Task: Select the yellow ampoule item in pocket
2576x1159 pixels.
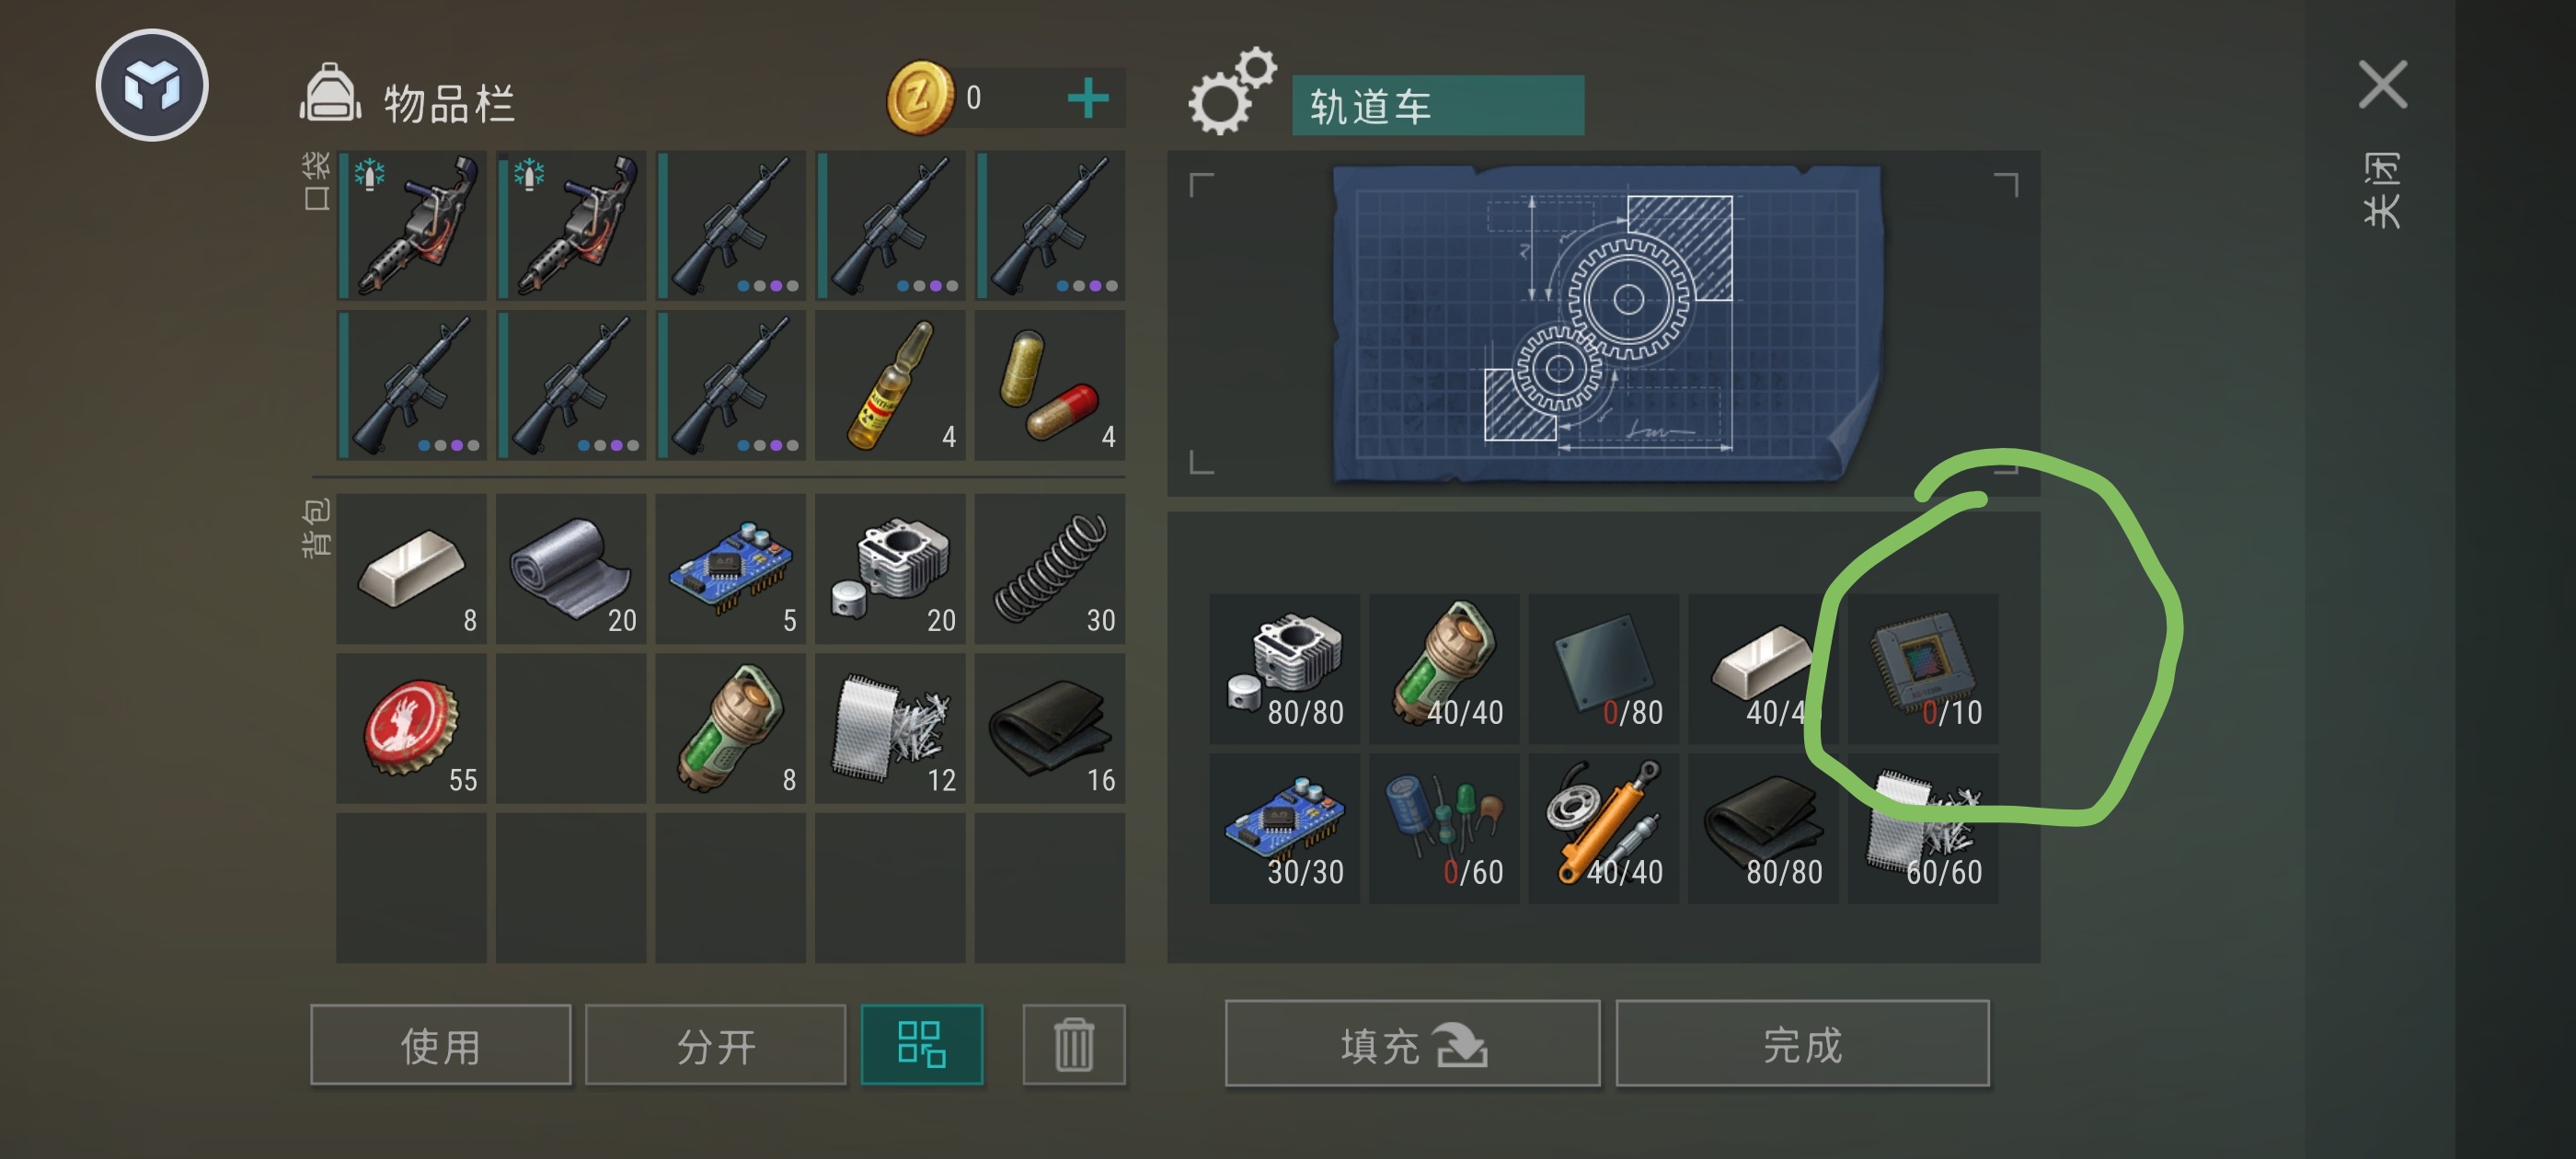Action: coord(890,385)
